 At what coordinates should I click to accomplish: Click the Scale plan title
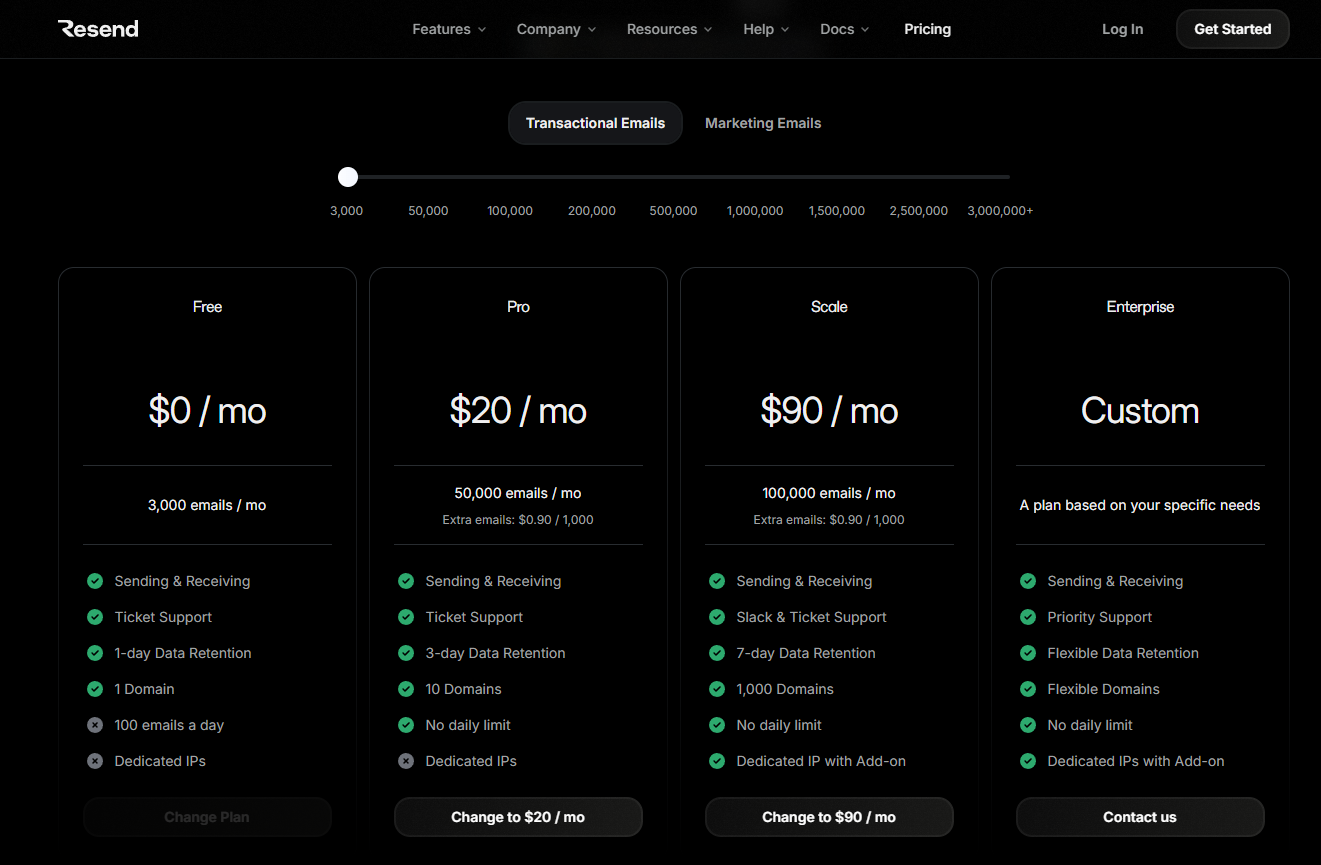click(829, 307)
